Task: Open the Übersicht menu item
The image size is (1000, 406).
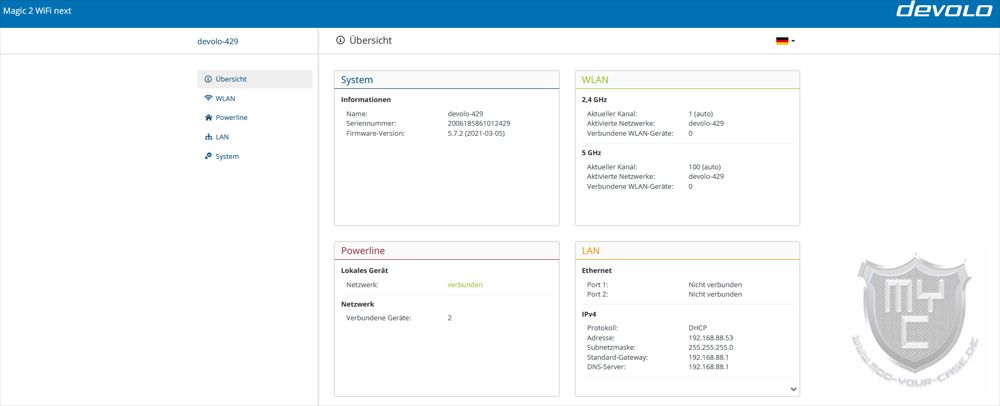Action: pos(254,79)
